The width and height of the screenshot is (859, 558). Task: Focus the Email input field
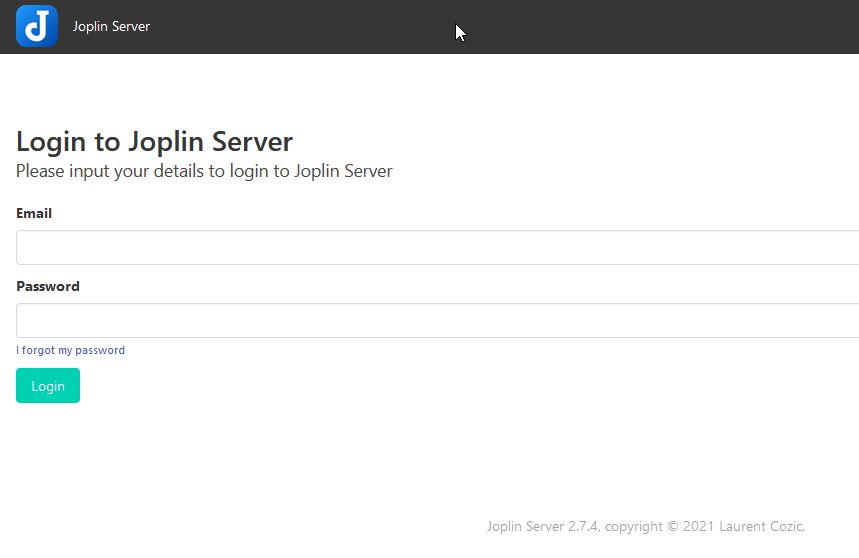(430, 248)
